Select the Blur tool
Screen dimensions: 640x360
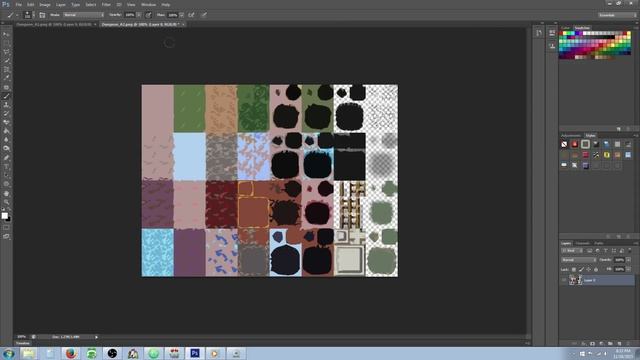click(x=6, y=140)
